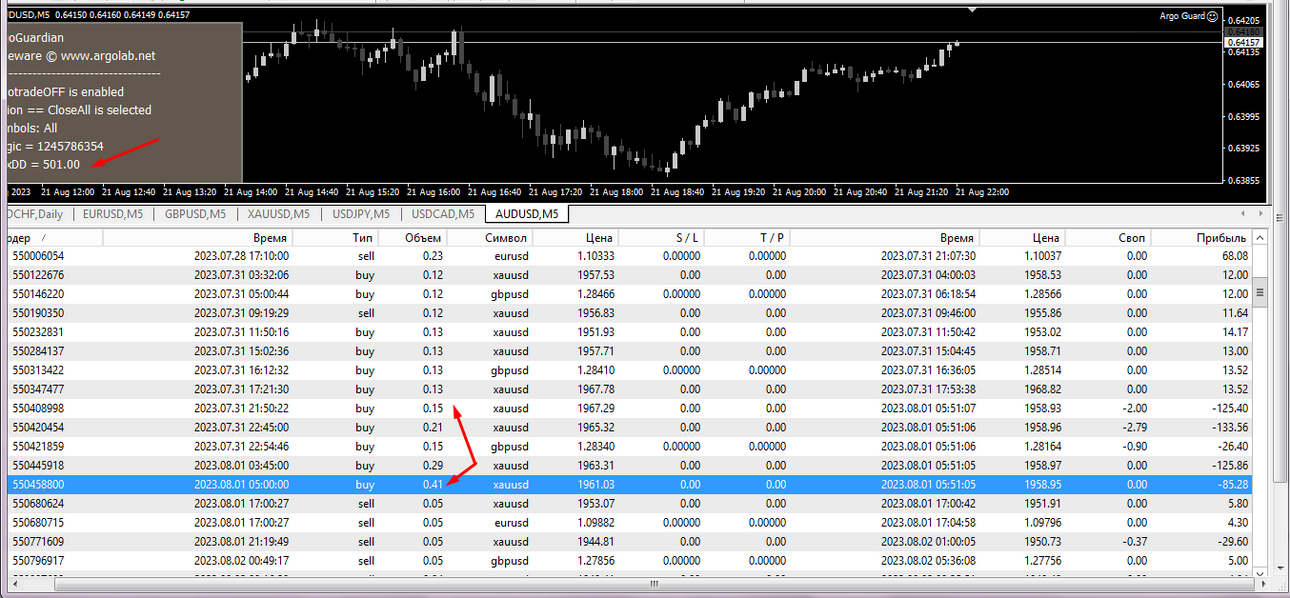Click the volume cell 0.29
This screenshot has width=1290, height=598.
coord(432,465)
